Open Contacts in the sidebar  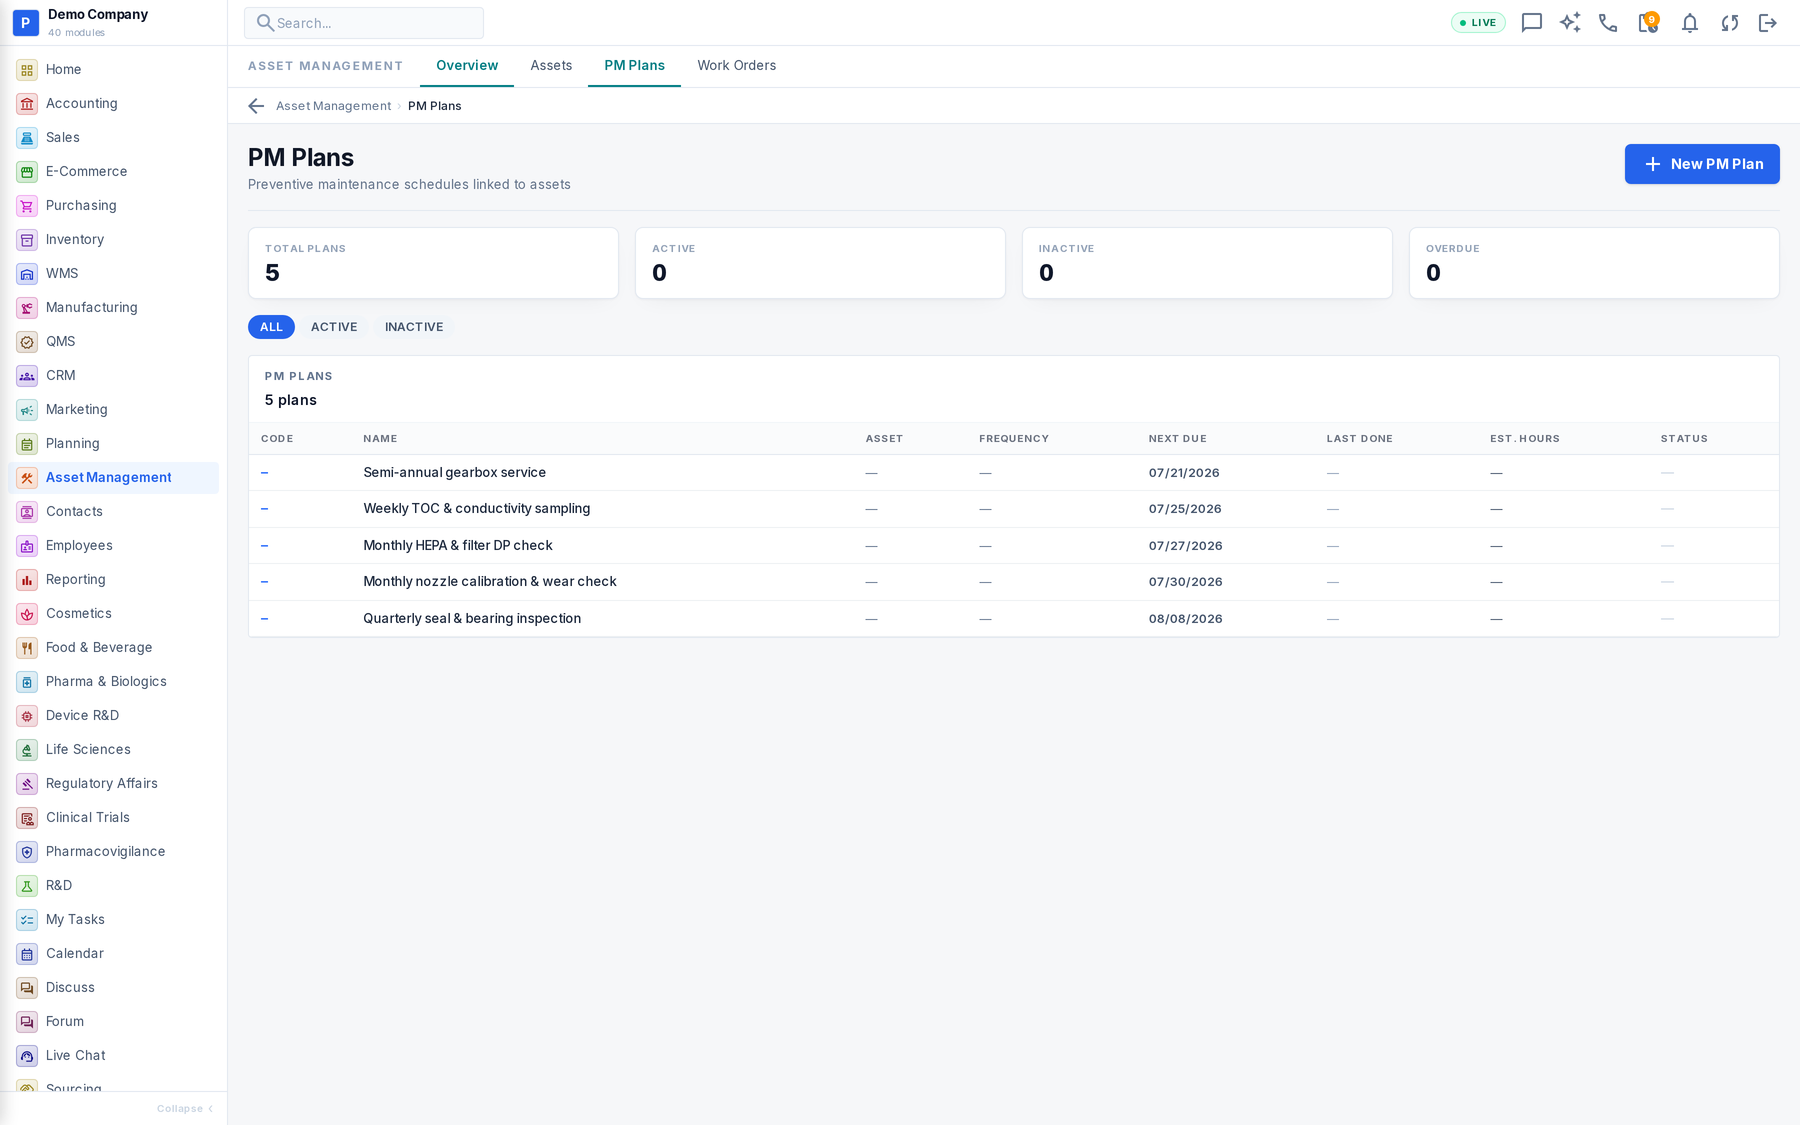click(113, 512)
